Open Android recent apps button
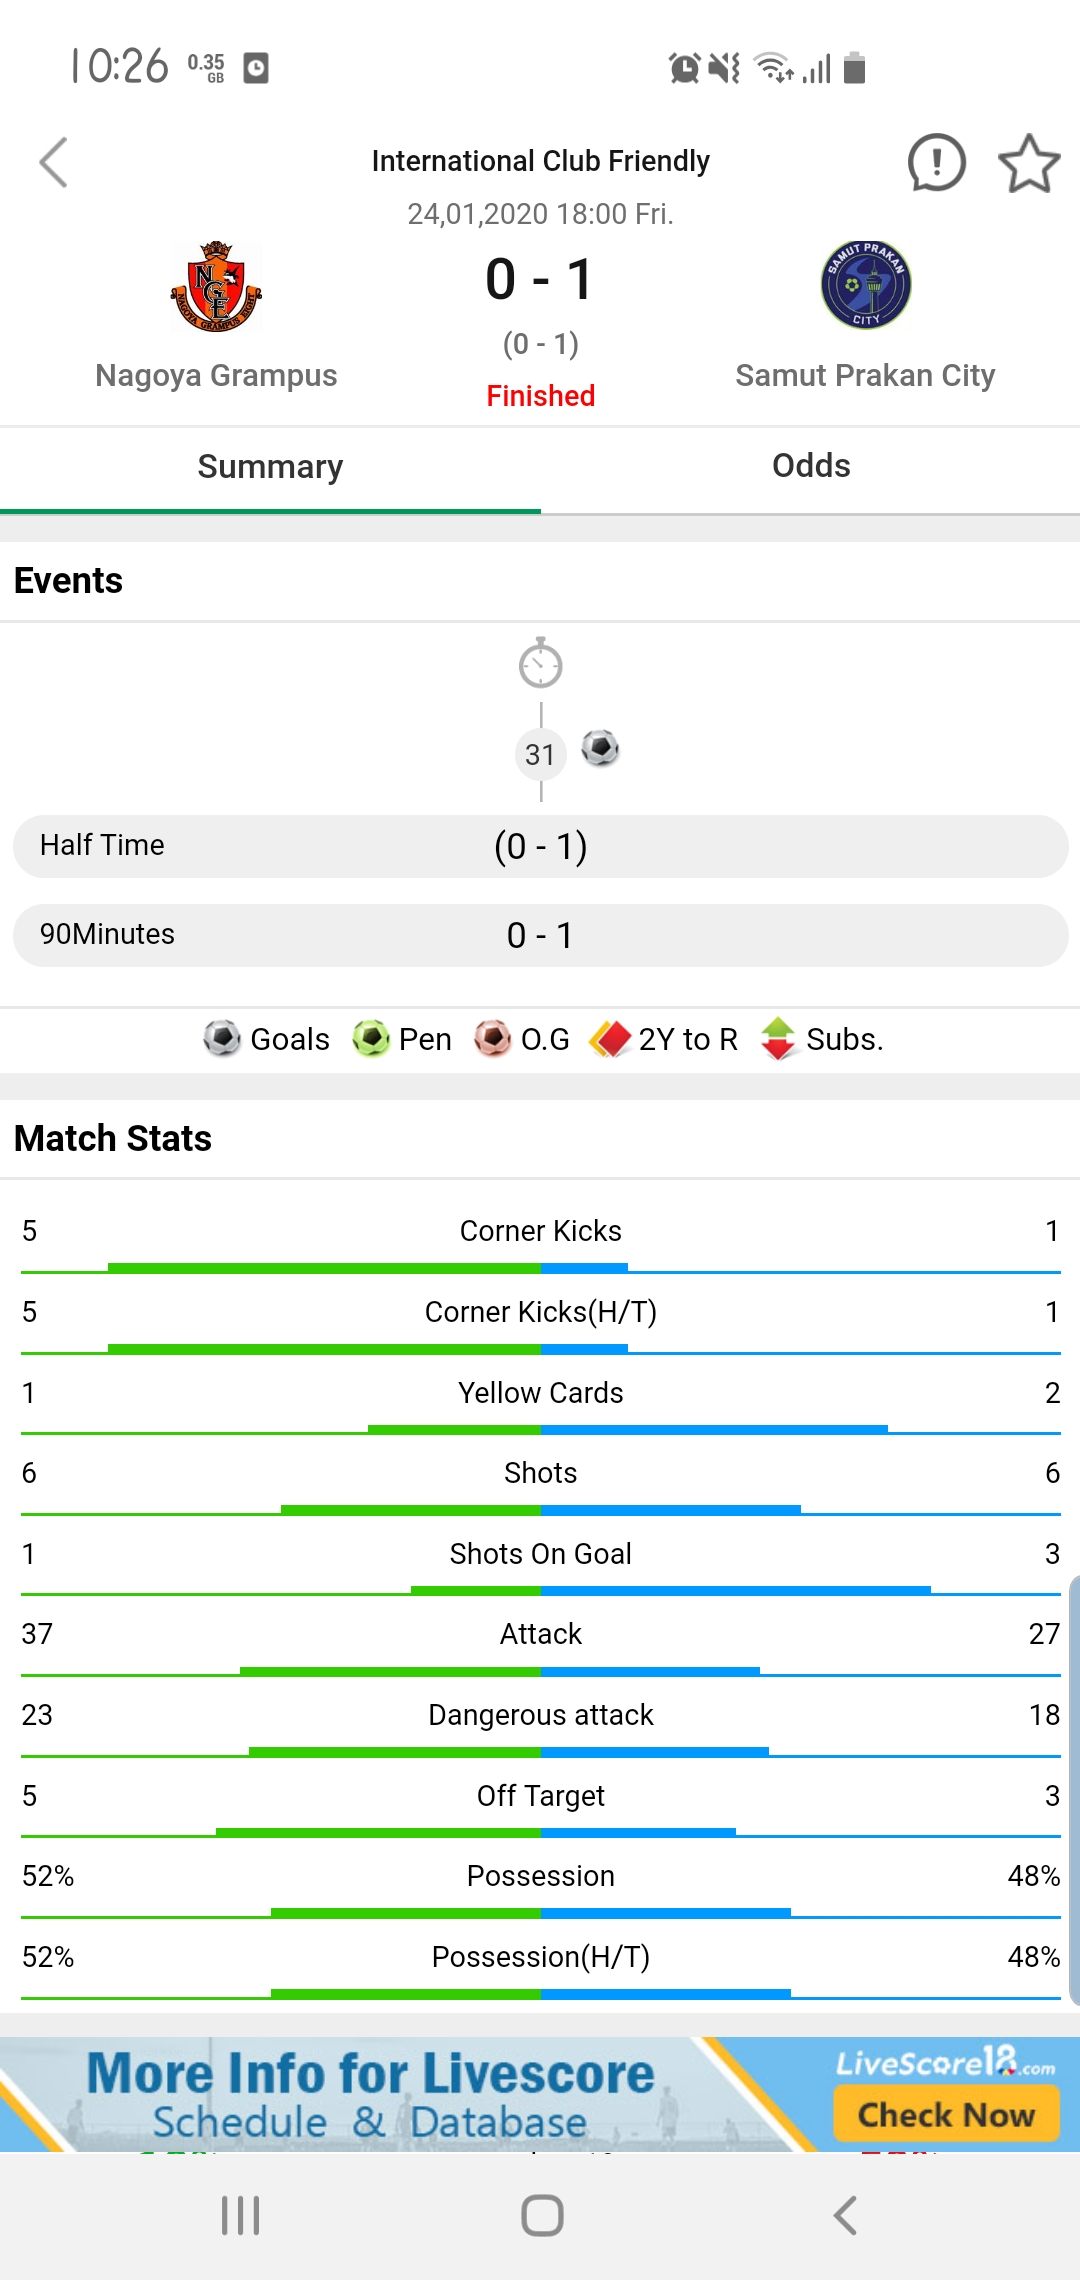The image size is (1080, 2280). [x=241, y=2216]
